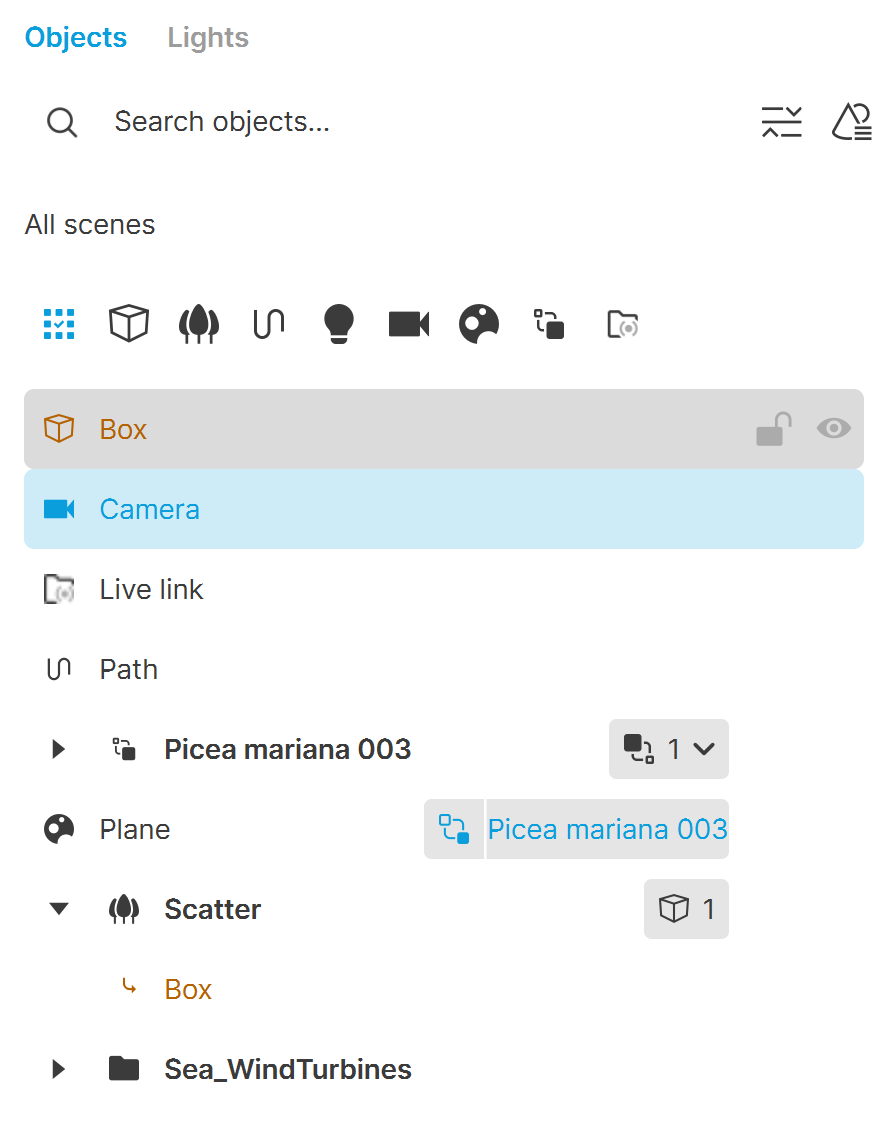Filter list by instance groups icon
Image resolution: width=884 pixels, height=1131 pixels.
pyautogui.click(x=549, y=324)
